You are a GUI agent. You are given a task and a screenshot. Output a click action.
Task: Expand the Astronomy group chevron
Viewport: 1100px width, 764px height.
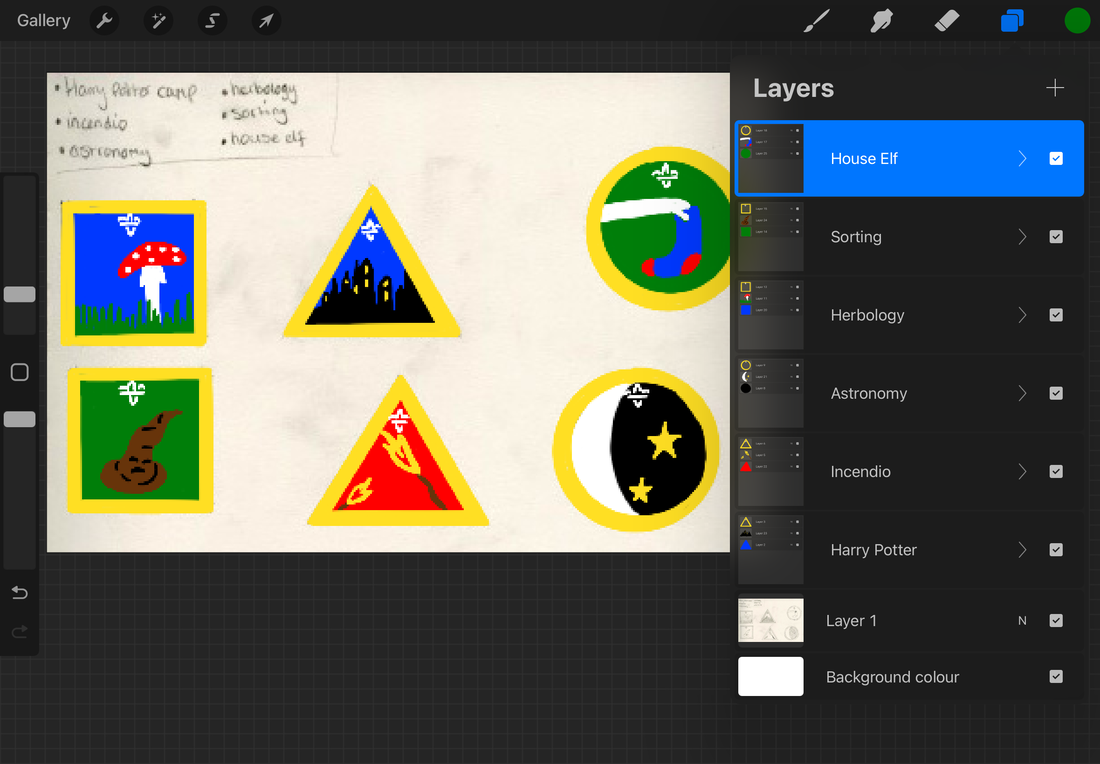coord(1022,394)
